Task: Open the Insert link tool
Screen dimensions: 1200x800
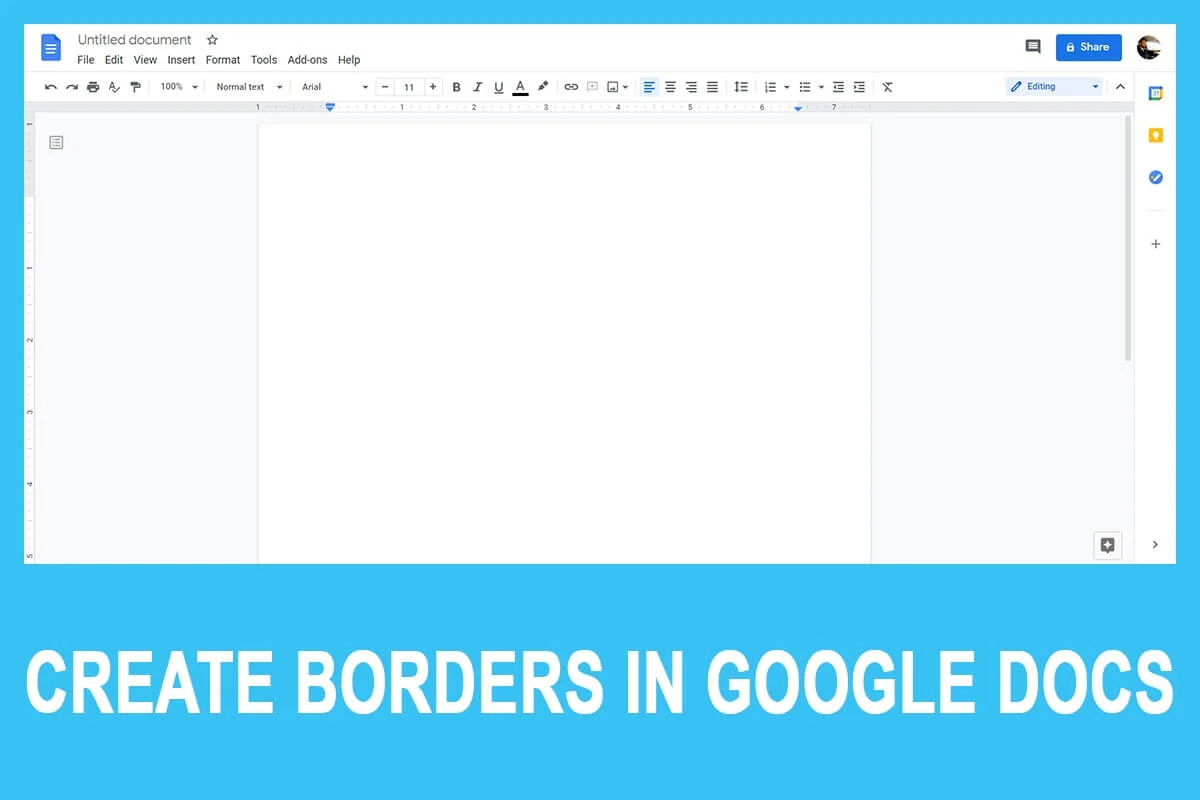Action: click(571, 87)
